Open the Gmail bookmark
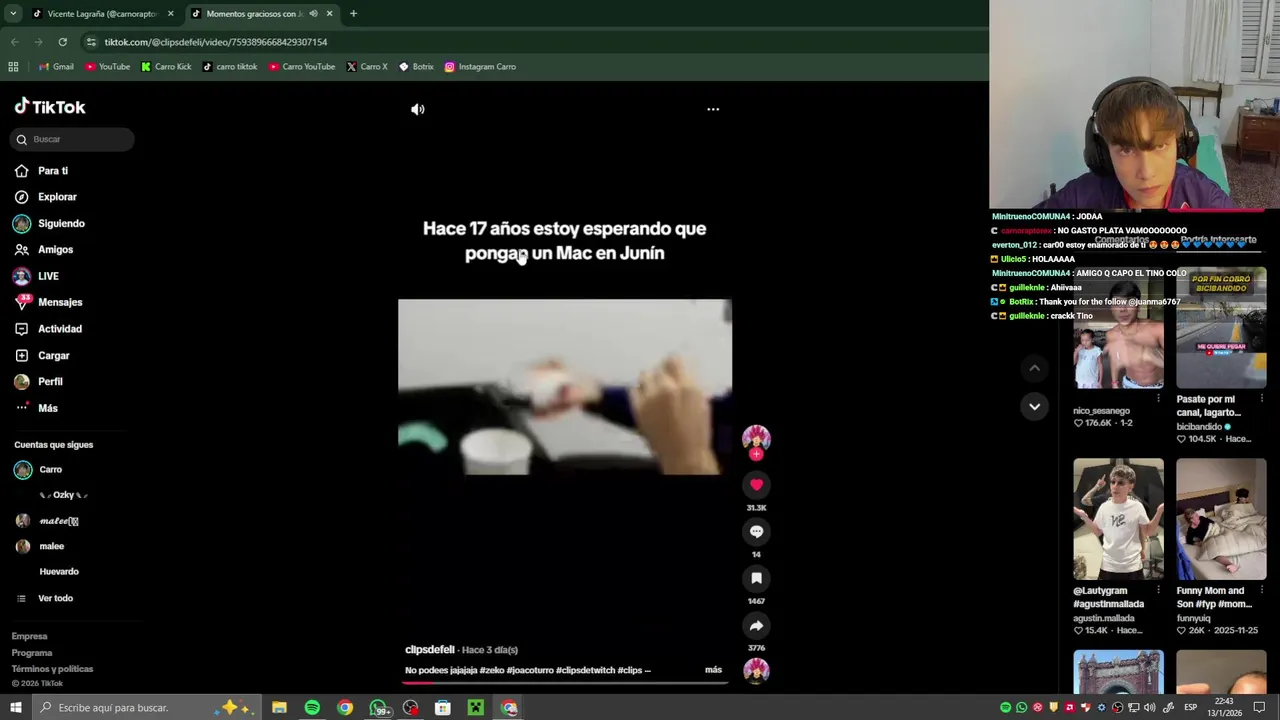The height and width of the screenshot is (720, 1280). click(x=56, y=67)
